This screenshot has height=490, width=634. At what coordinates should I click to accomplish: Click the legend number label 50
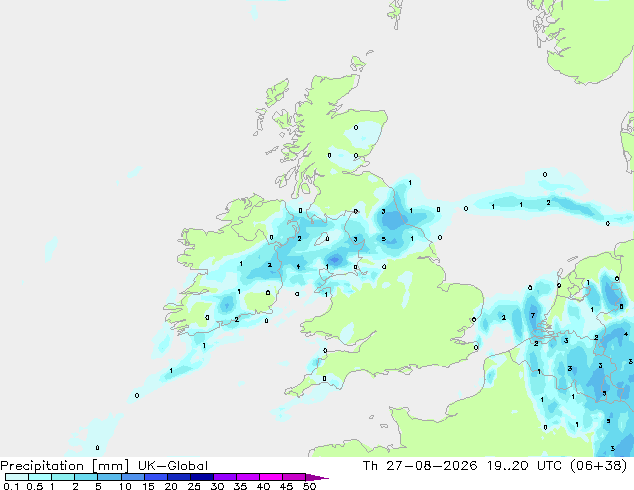pyautogui.click(x=309, y=486)
